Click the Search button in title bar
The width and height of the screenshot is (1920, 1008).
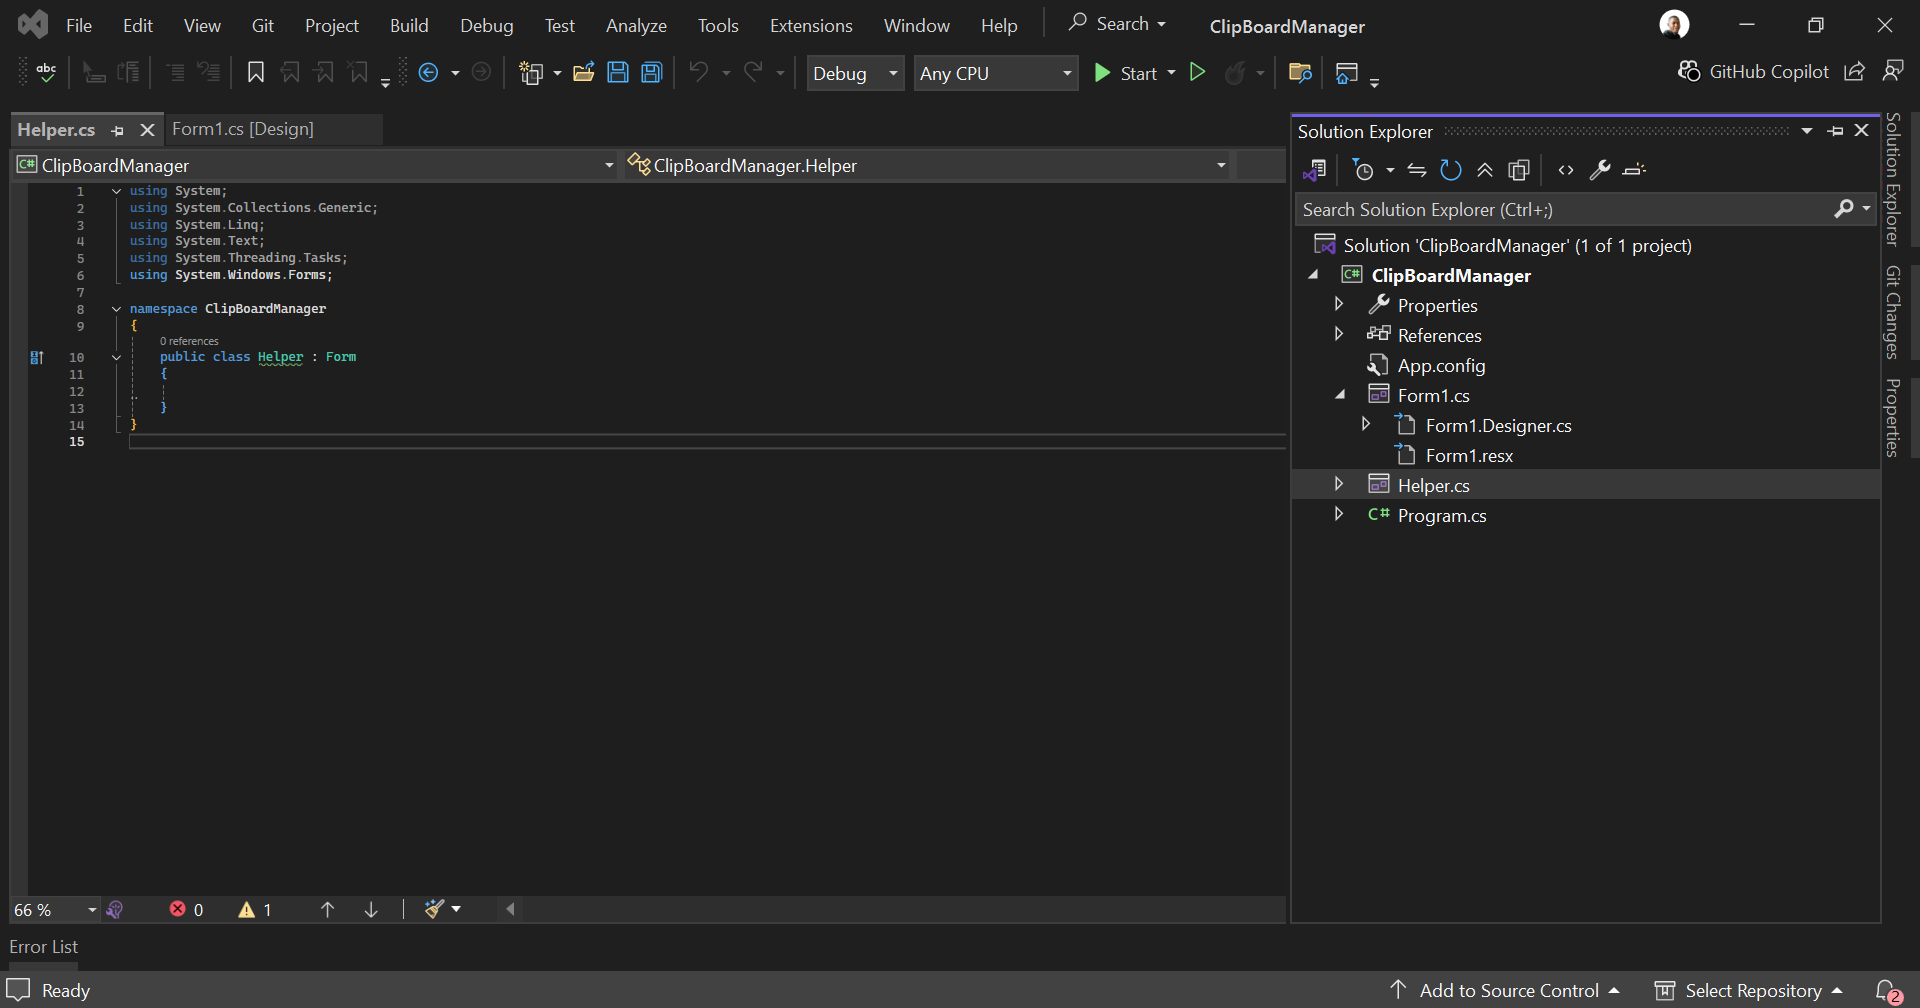click(x=1116, y=24)
